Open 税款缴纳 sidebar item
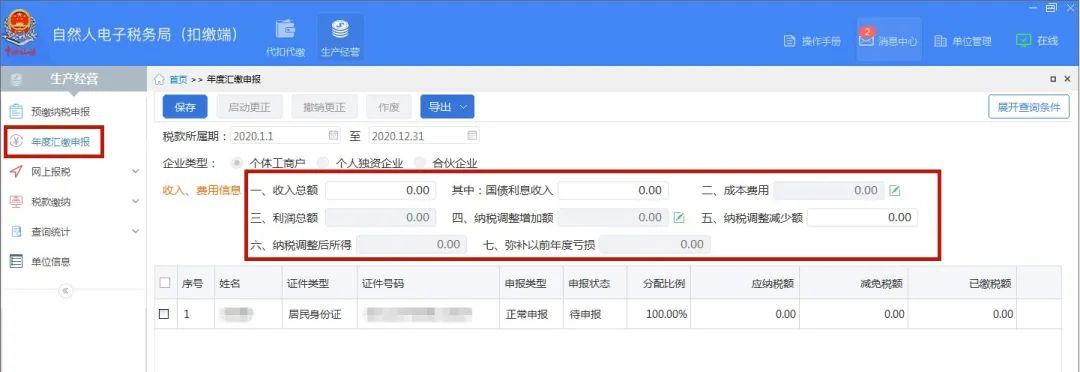Image resolution: width=1080 pixels, height=372 pixels. [51, 202]
